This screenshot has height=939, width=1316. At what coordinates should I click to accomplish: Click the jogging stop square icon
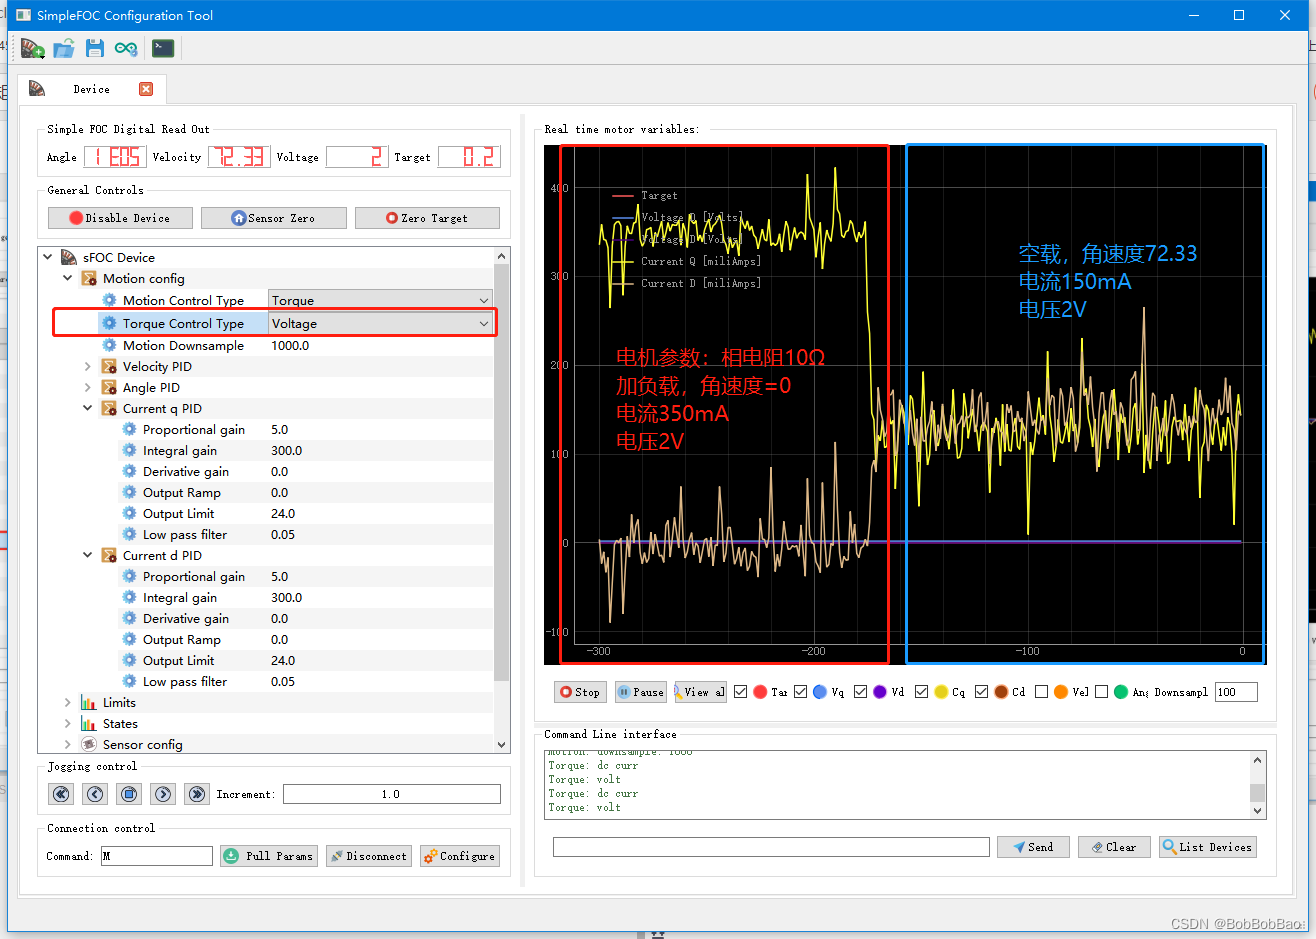pos(129,794)
